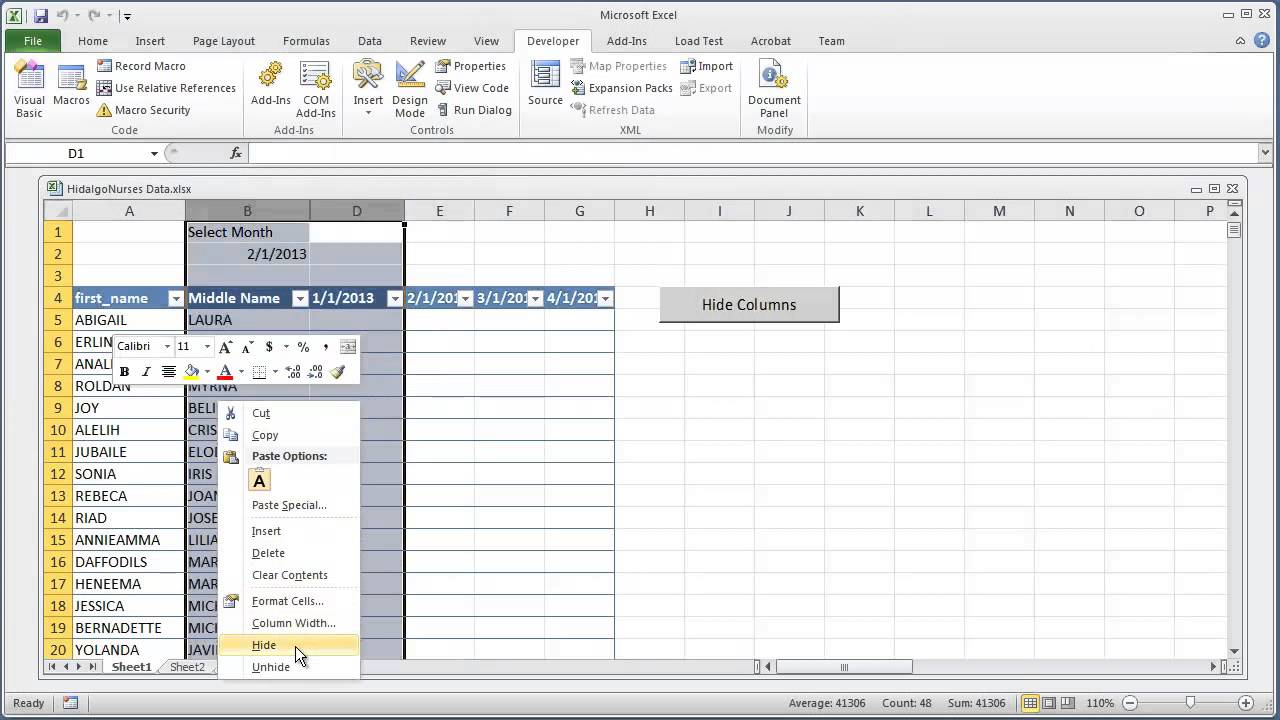Apply Bold from the mini toolbar
This screenshot has width=1280, height=720.
point(124,372)
